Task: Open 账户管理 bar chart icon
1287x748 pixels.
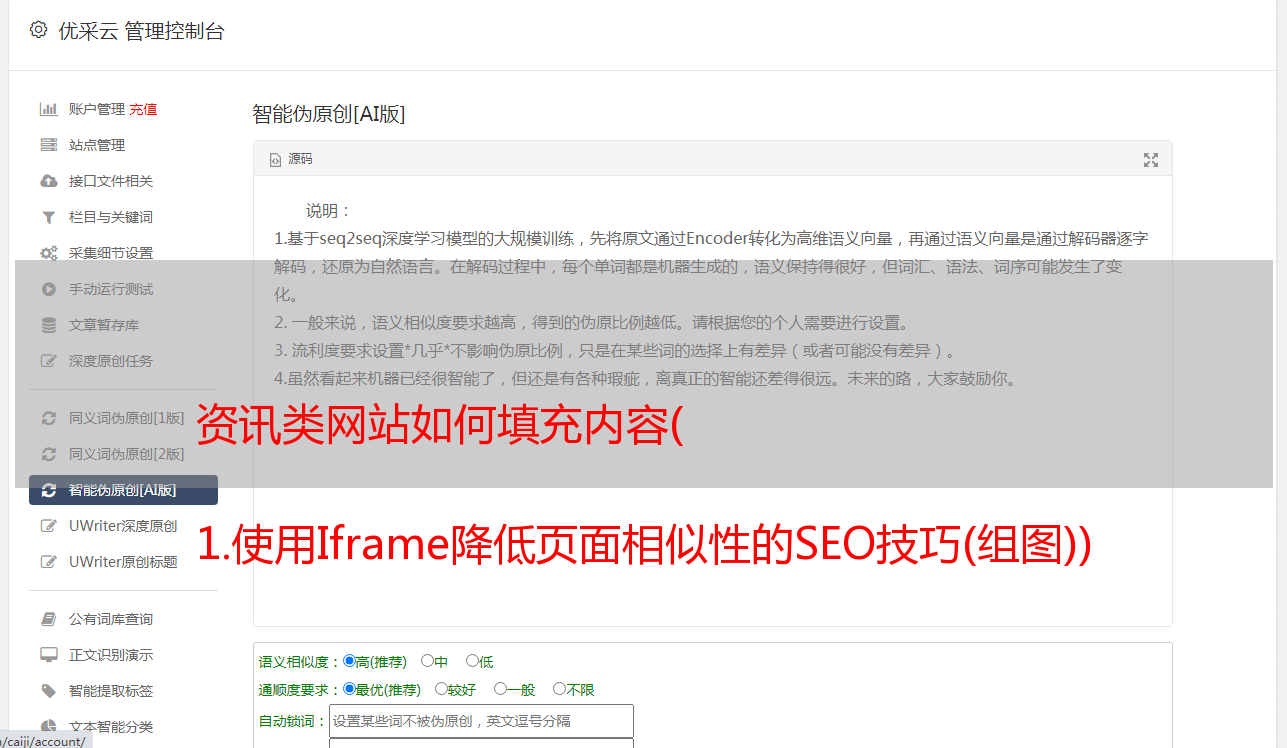Action: 48,109
